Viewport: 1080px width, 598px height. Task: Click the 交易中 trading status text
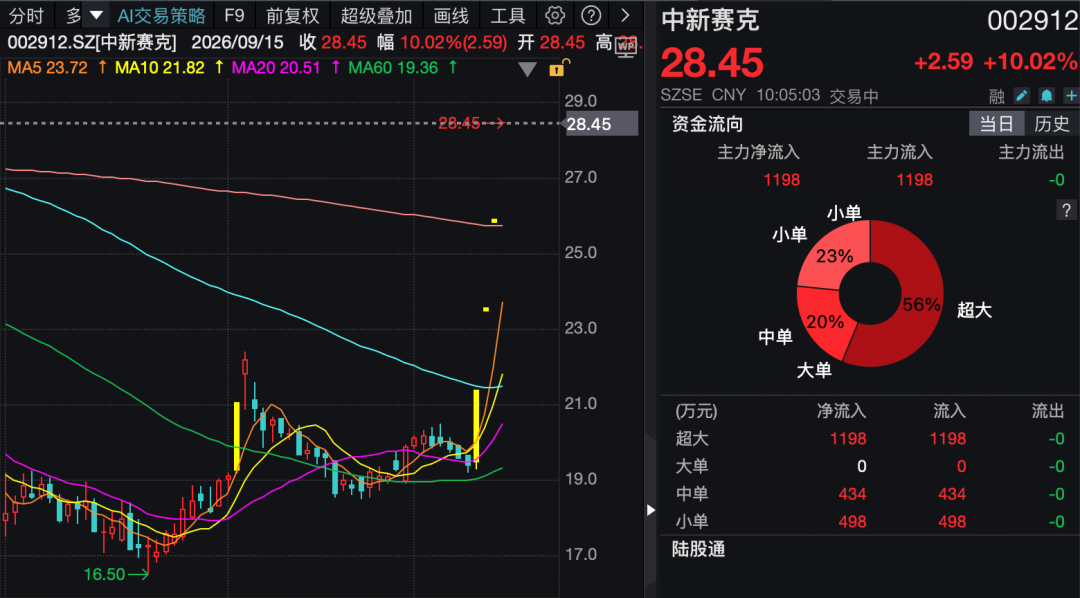[854, 96]
